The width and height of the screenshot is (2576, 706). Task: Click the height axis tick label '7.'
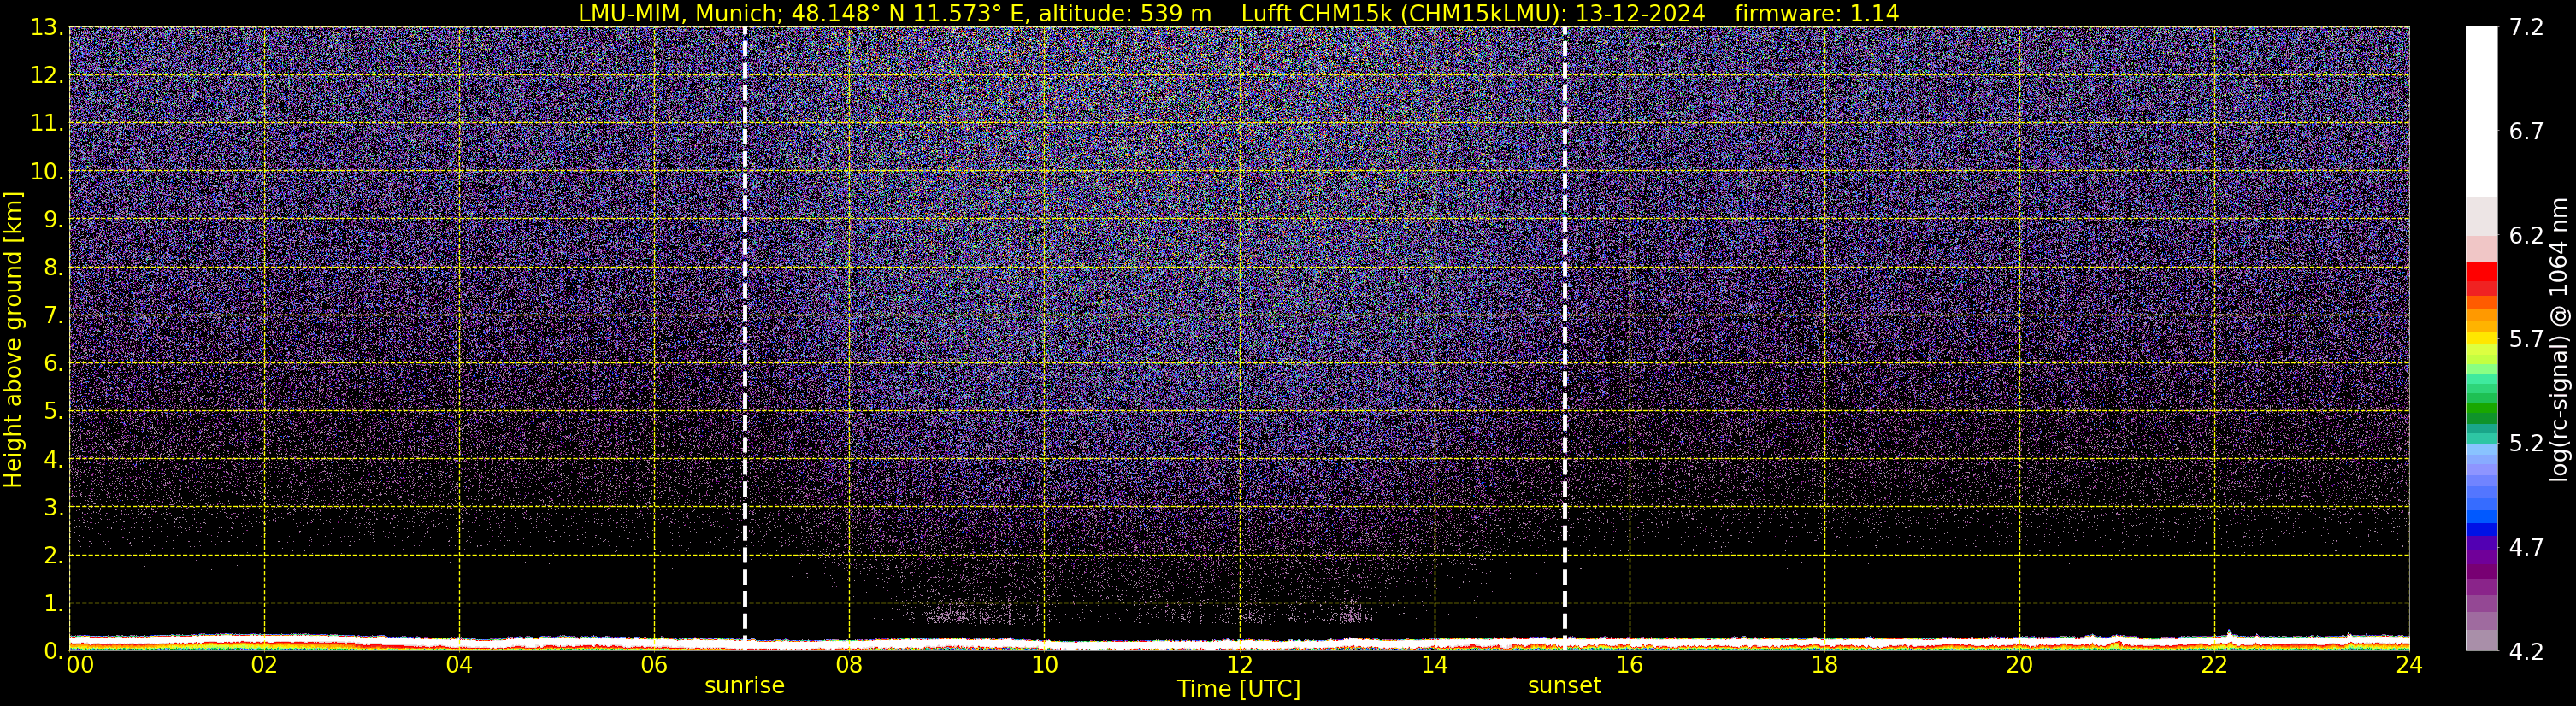coord(53,315)
